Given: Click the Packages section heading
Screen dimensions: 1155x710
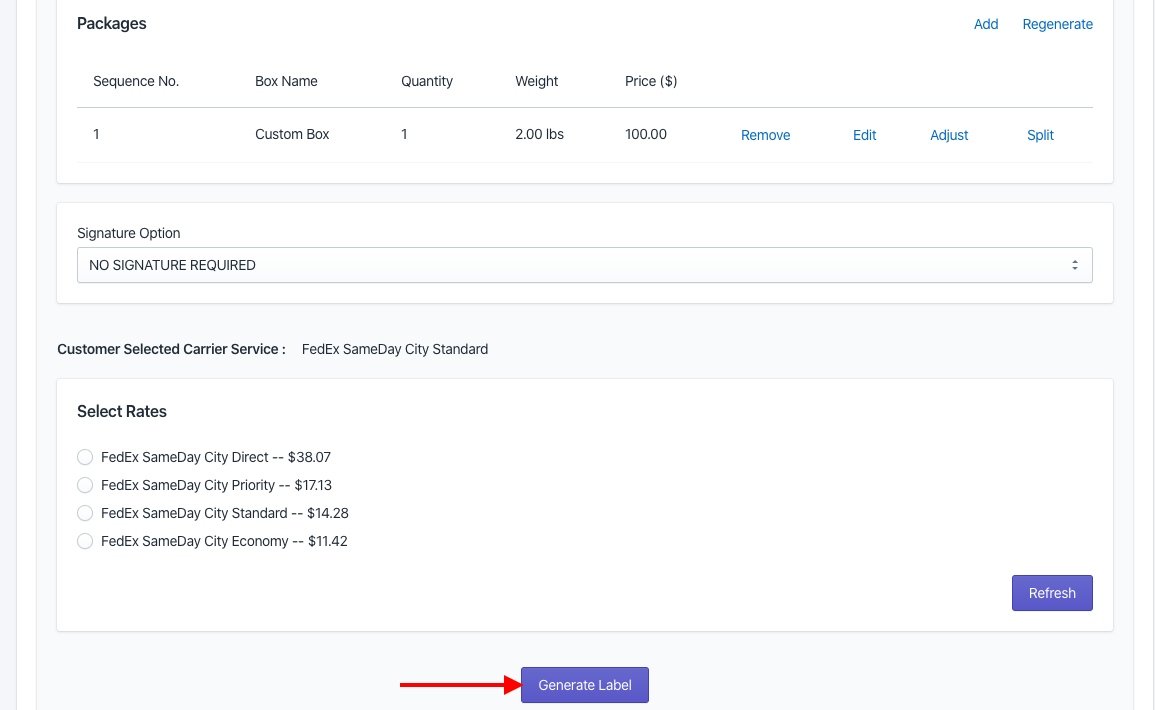Looking at the screenshot, I should tap(111, 24).
